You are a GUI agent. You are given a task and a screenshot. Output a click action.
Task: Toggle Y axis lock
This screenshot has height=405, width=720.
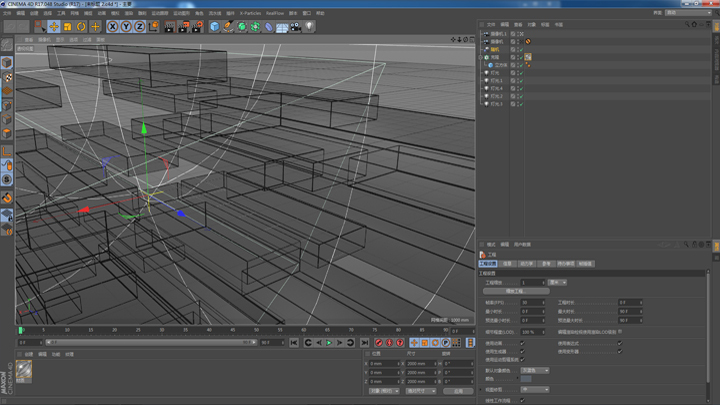[x=126, y=27]
